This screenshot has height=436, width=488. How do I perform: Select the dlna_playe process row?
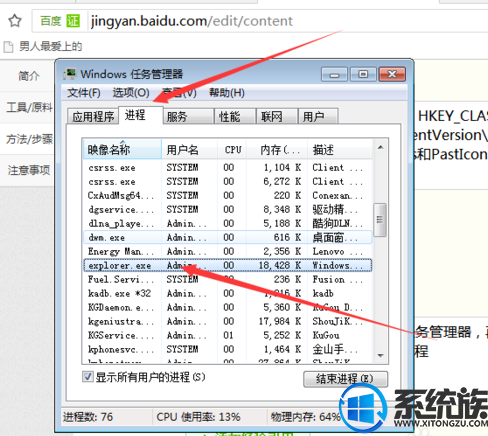click(228, 223)
